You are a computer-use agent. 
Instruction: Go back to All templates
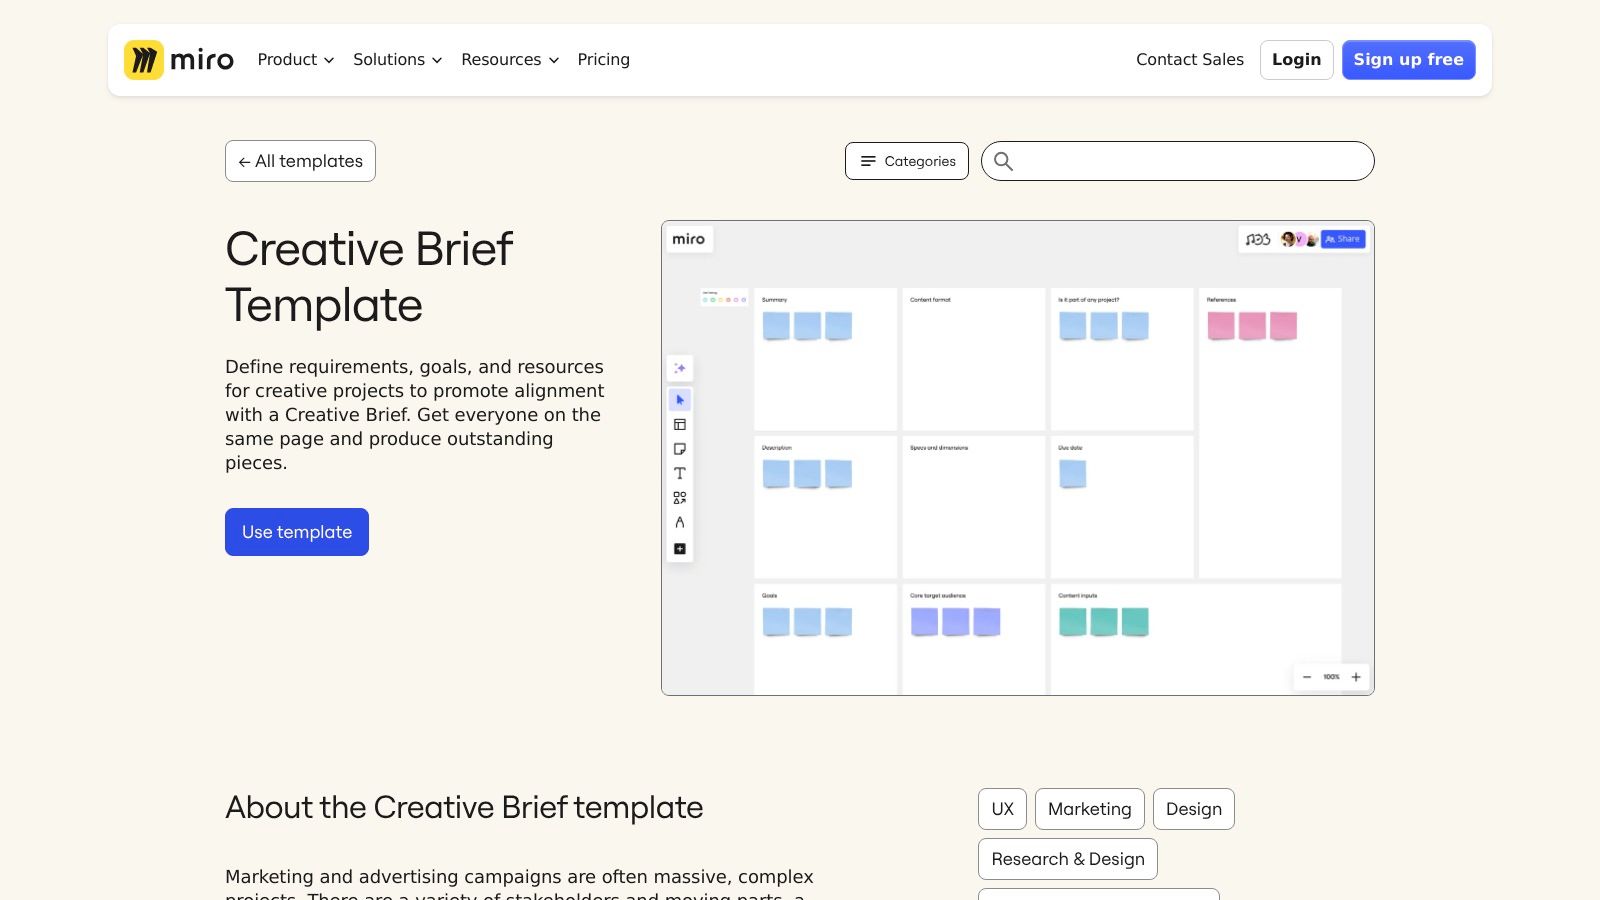pos(300,161)
